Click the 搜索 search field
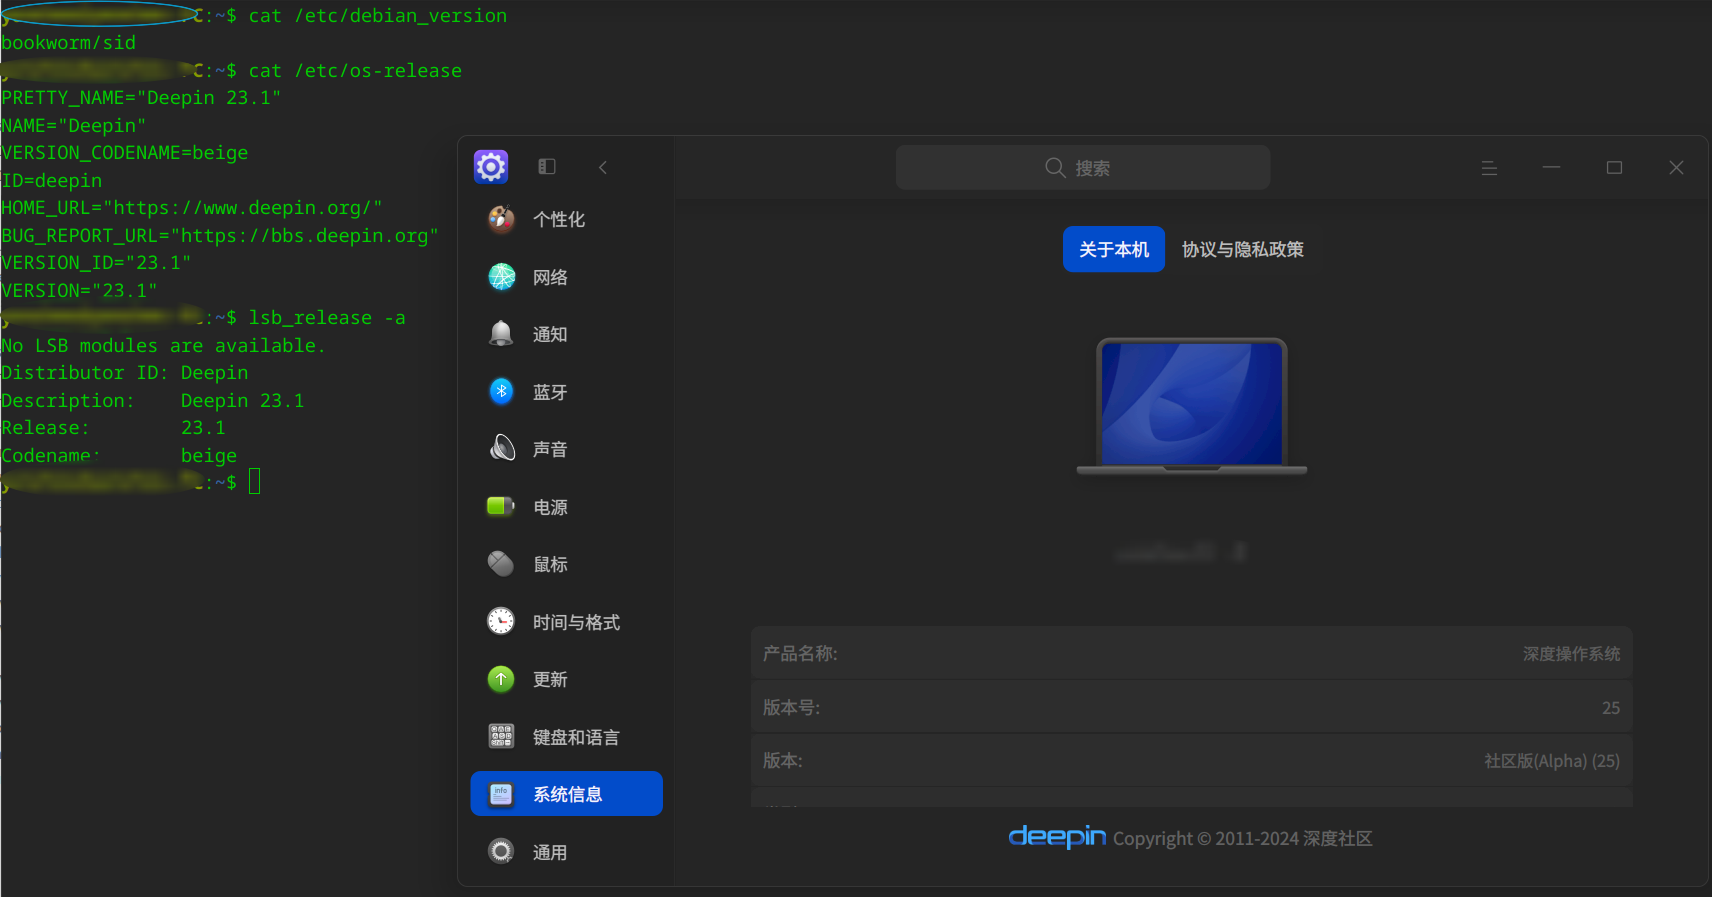 click(1083, 168)
